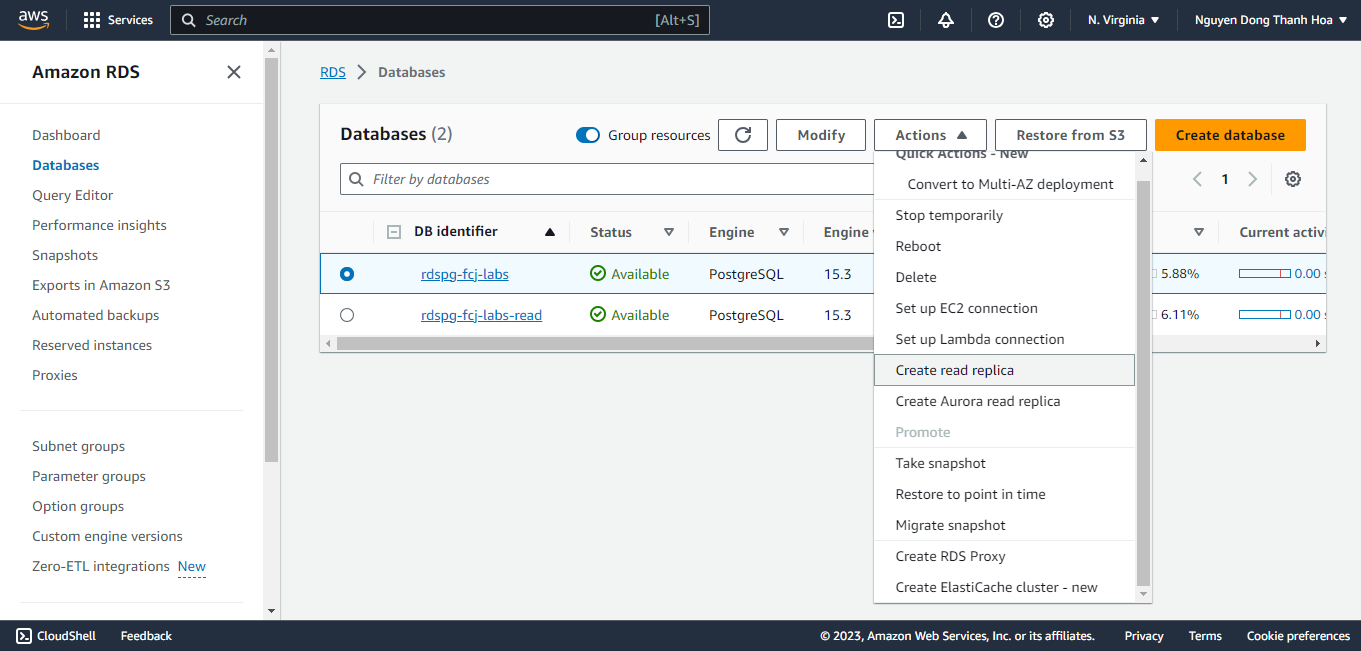
Task: Choose Reboot from Actions menu
Action: [x=1005, y=246]
